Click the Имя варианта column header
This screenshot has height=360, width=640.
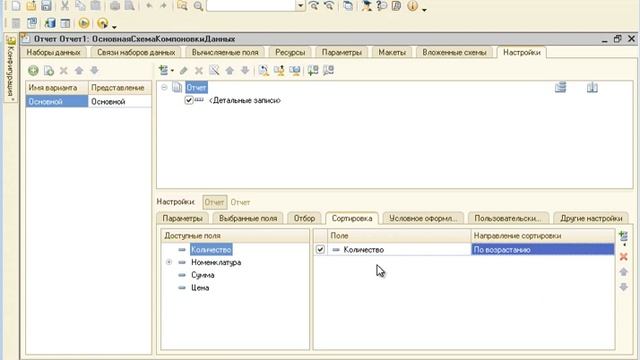(x=57, y=88)
